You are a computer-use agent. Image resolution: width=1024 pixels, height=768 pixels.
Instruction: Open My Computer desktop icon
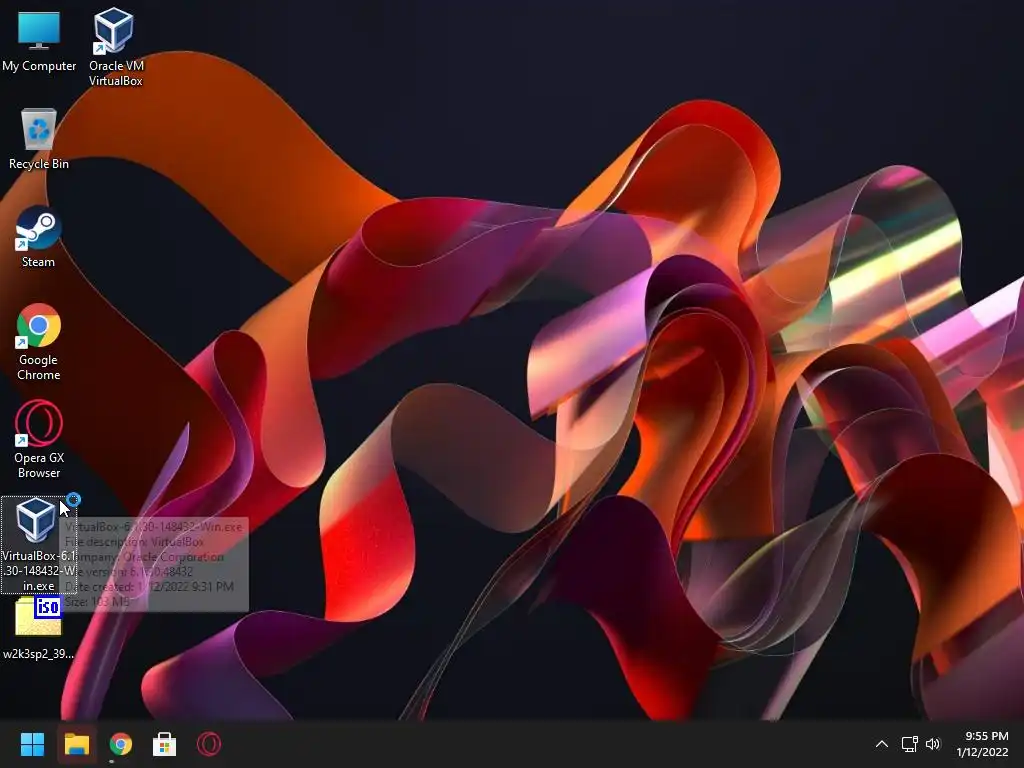click(x=39, y=41)
